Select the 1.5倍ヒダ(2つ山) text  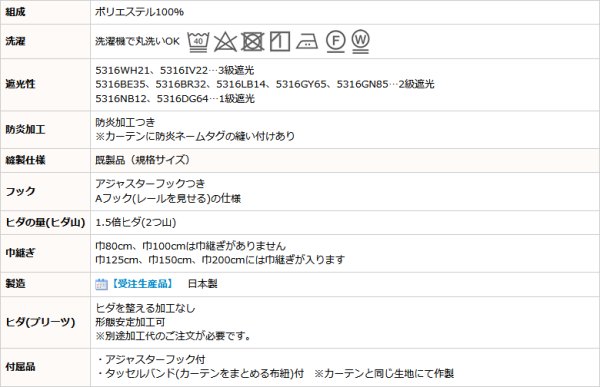pos(136,222)
